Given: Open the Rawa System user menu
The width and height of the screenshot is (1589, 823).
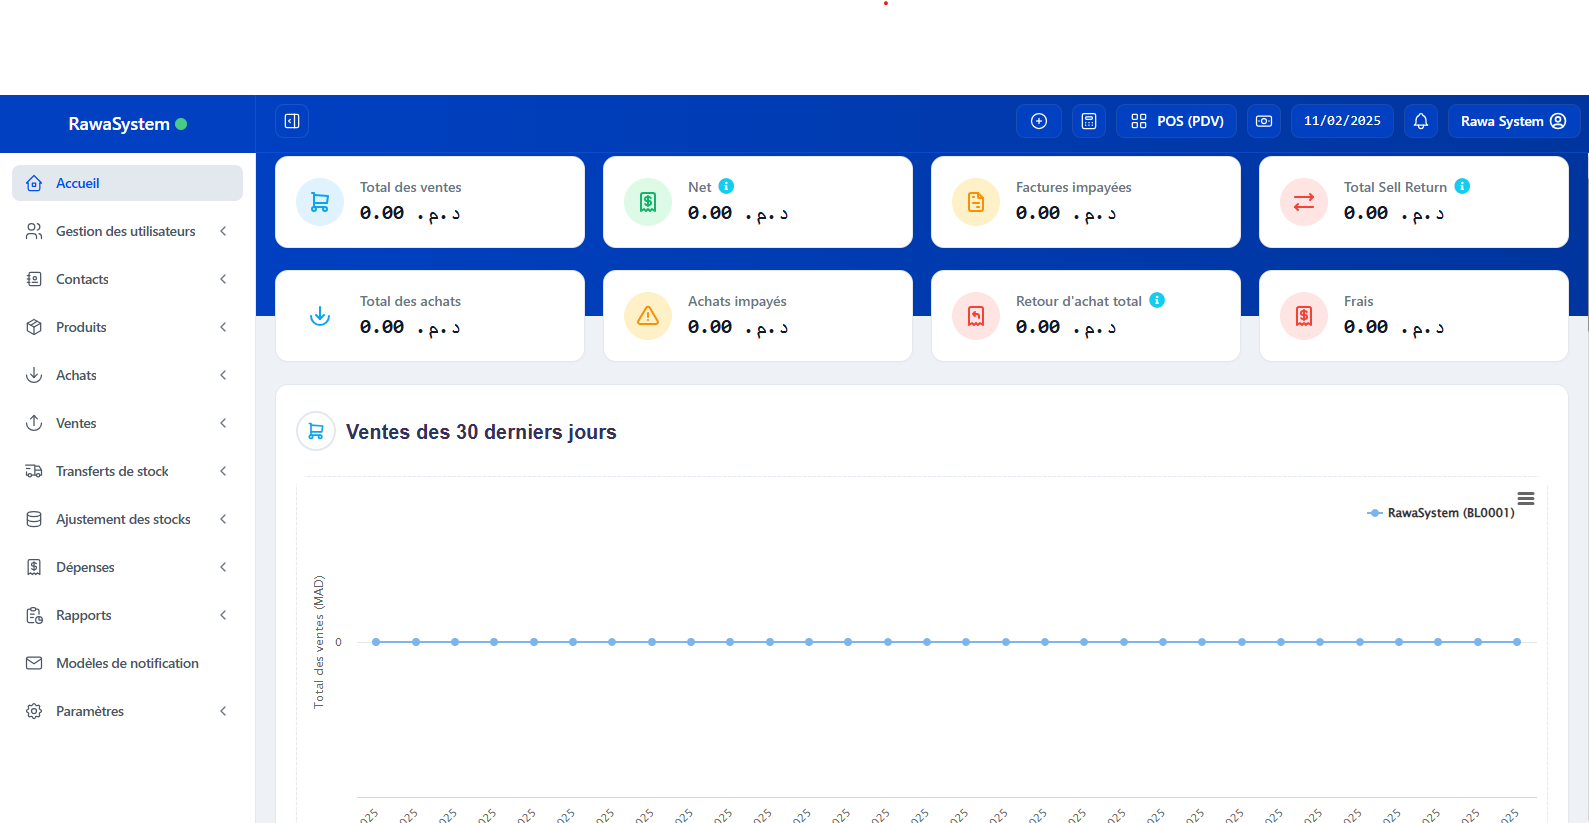Looking at the screenshot, I should pyautogui.click(x=1513, y=121).
